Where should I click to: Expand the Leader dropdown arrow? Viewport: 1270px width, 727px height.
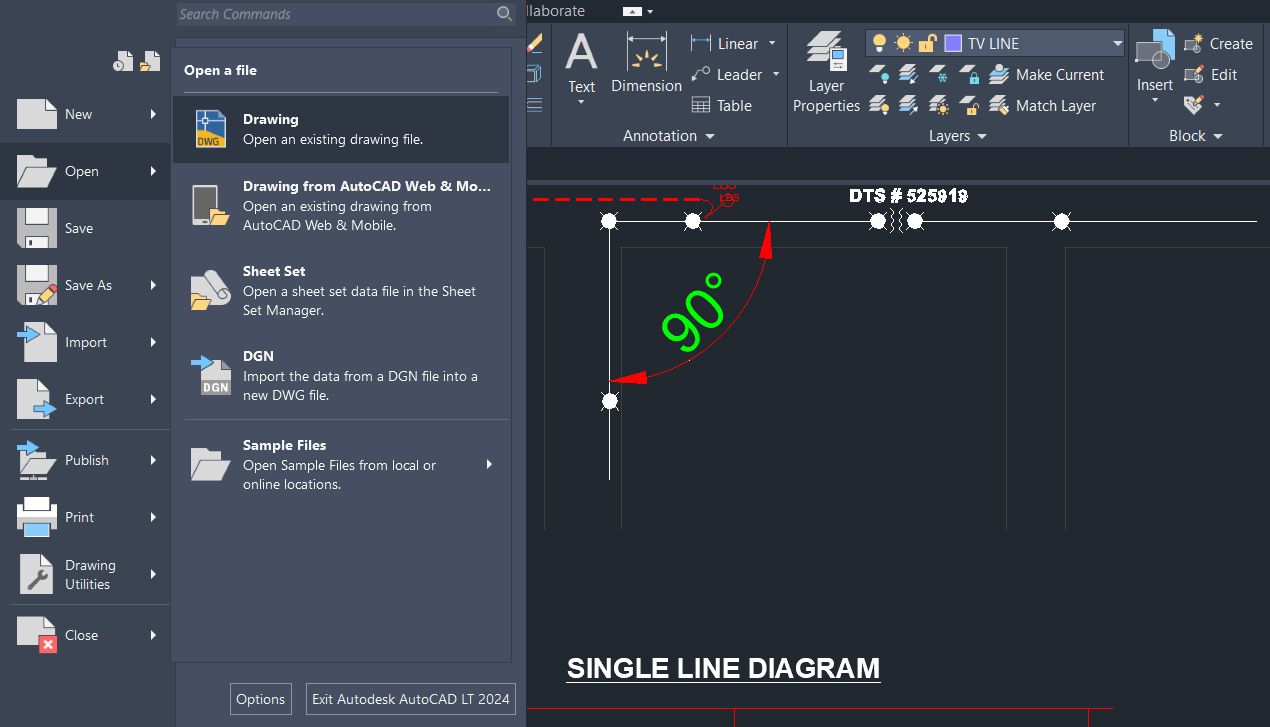click(776, 74)
